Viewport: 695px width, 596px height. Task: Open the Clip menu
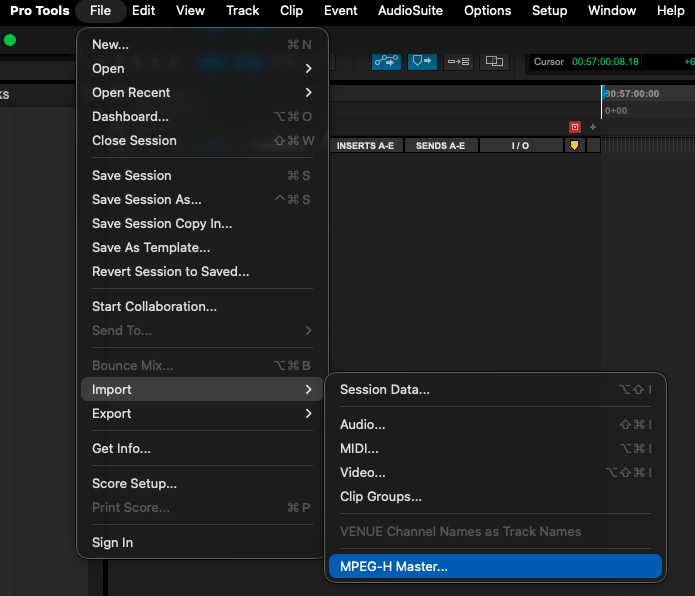[x=291, y=11]
